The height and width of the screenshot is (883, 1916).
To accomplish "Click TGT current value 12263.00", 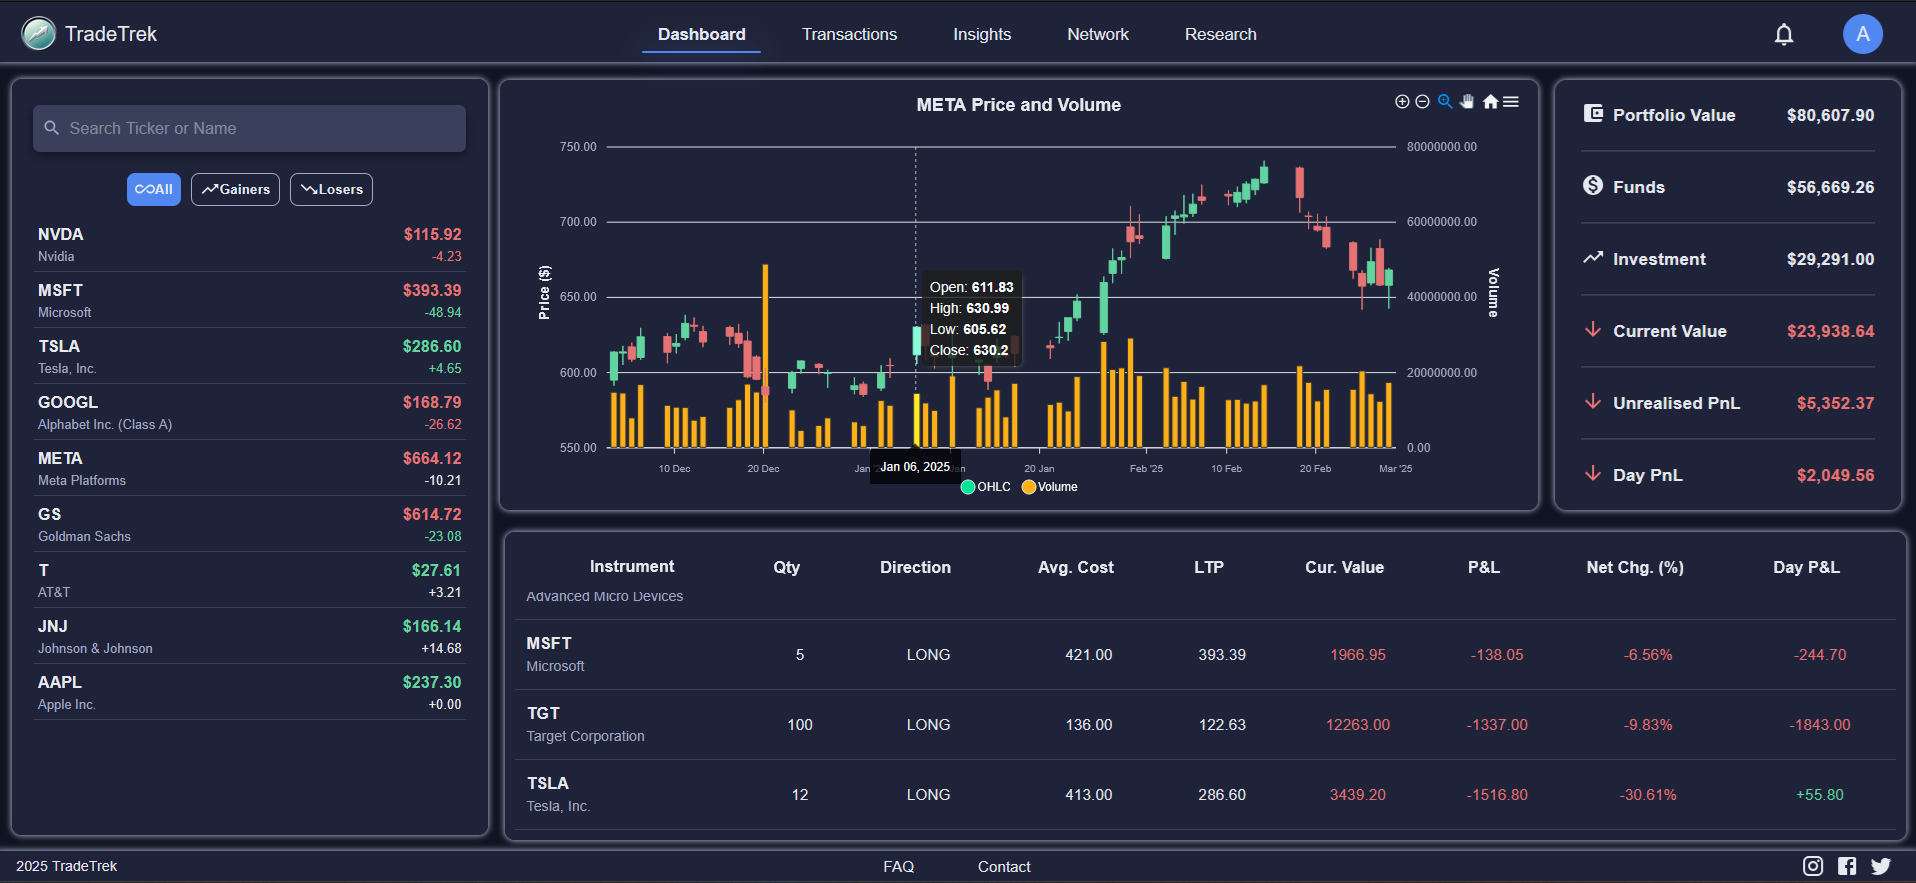I will pos(1358,725).
